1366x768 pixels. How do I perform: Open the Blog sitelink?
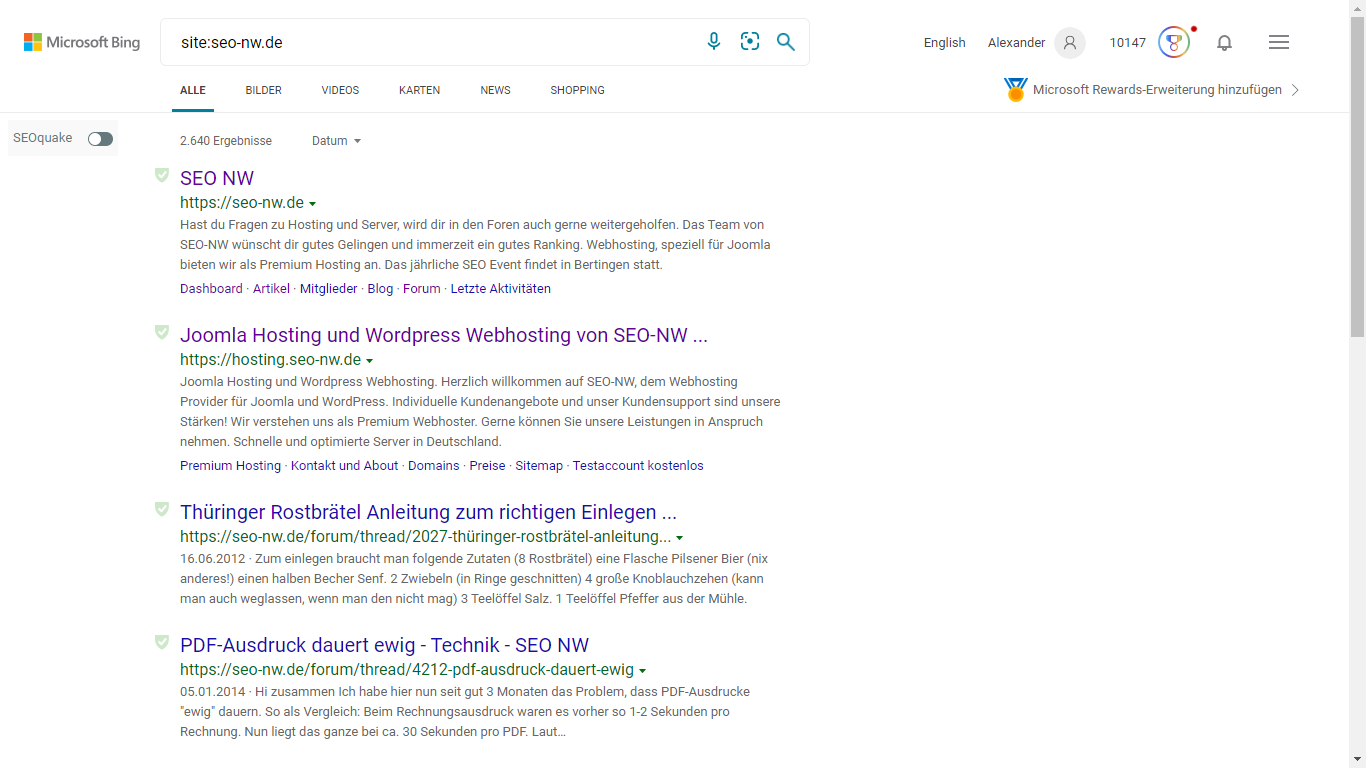coord(380,289)
